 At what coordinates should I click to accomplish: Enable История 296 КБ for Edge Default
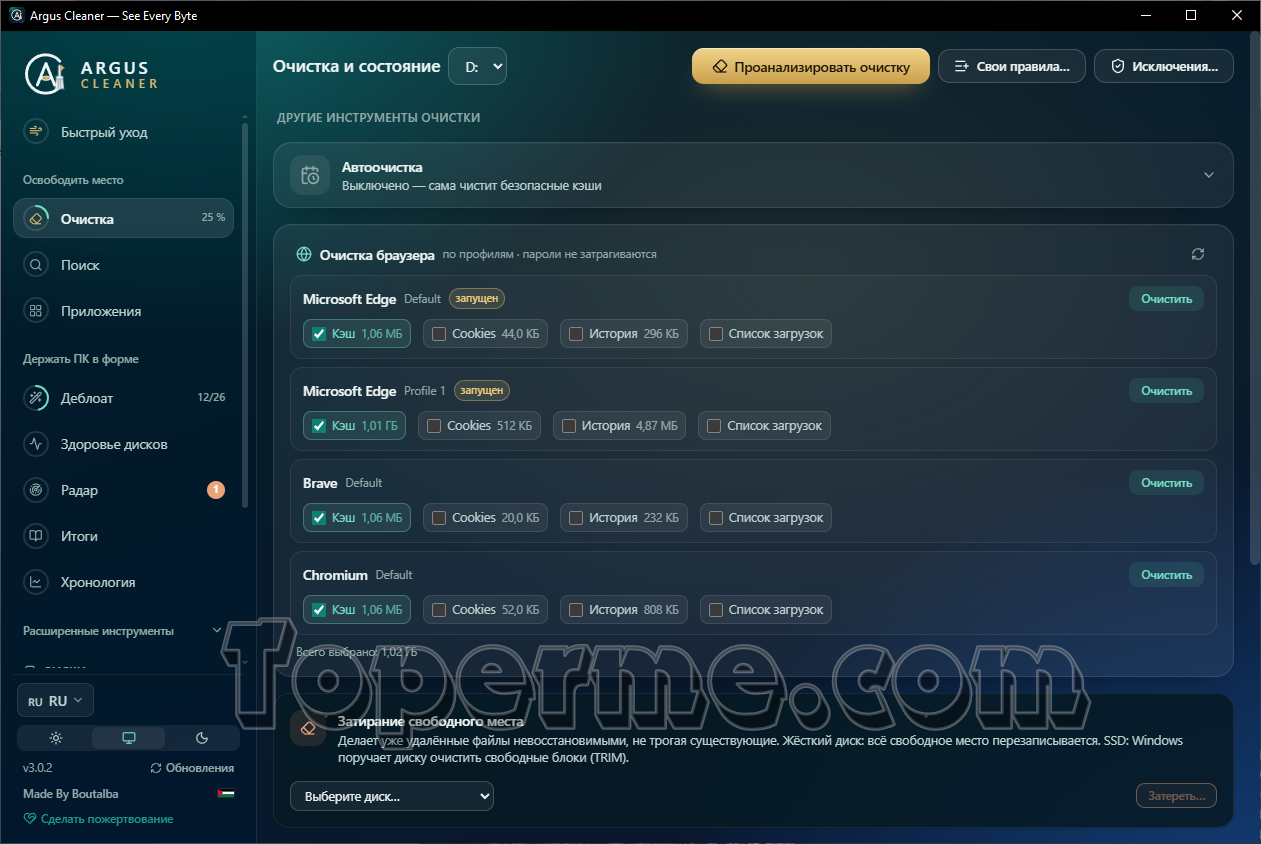(576, 334)
